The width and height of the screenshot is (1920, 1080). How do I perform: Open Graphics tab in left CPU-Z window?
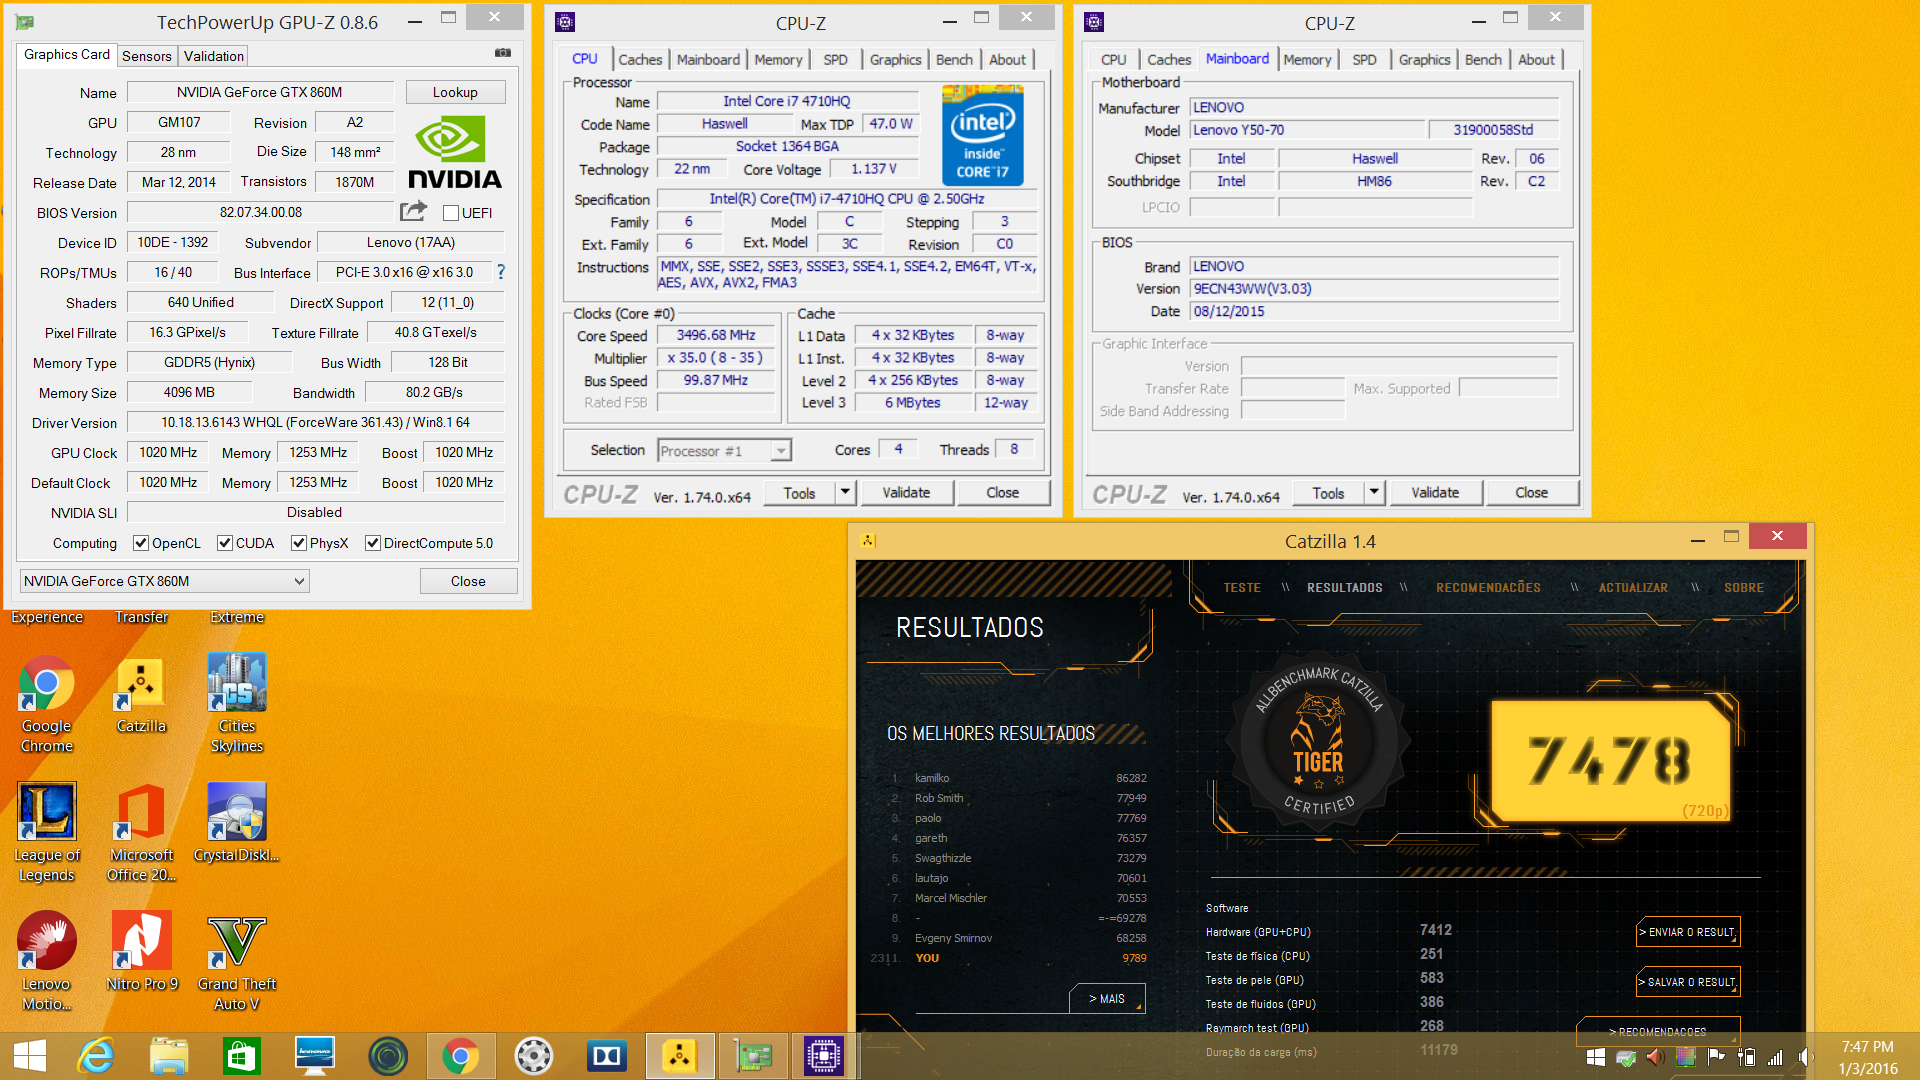(895, 59)
